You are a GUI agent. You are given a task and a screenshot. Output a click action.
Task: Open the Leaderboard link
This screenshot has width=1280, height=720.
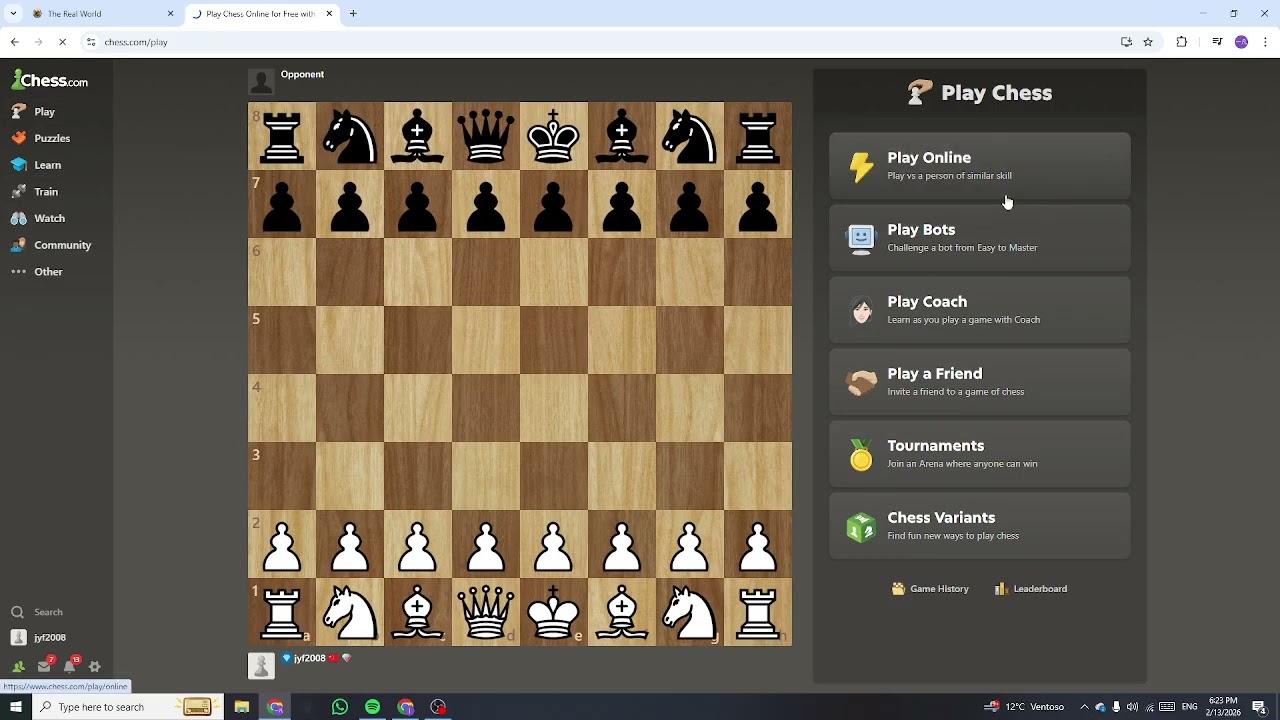(1031, 589)
